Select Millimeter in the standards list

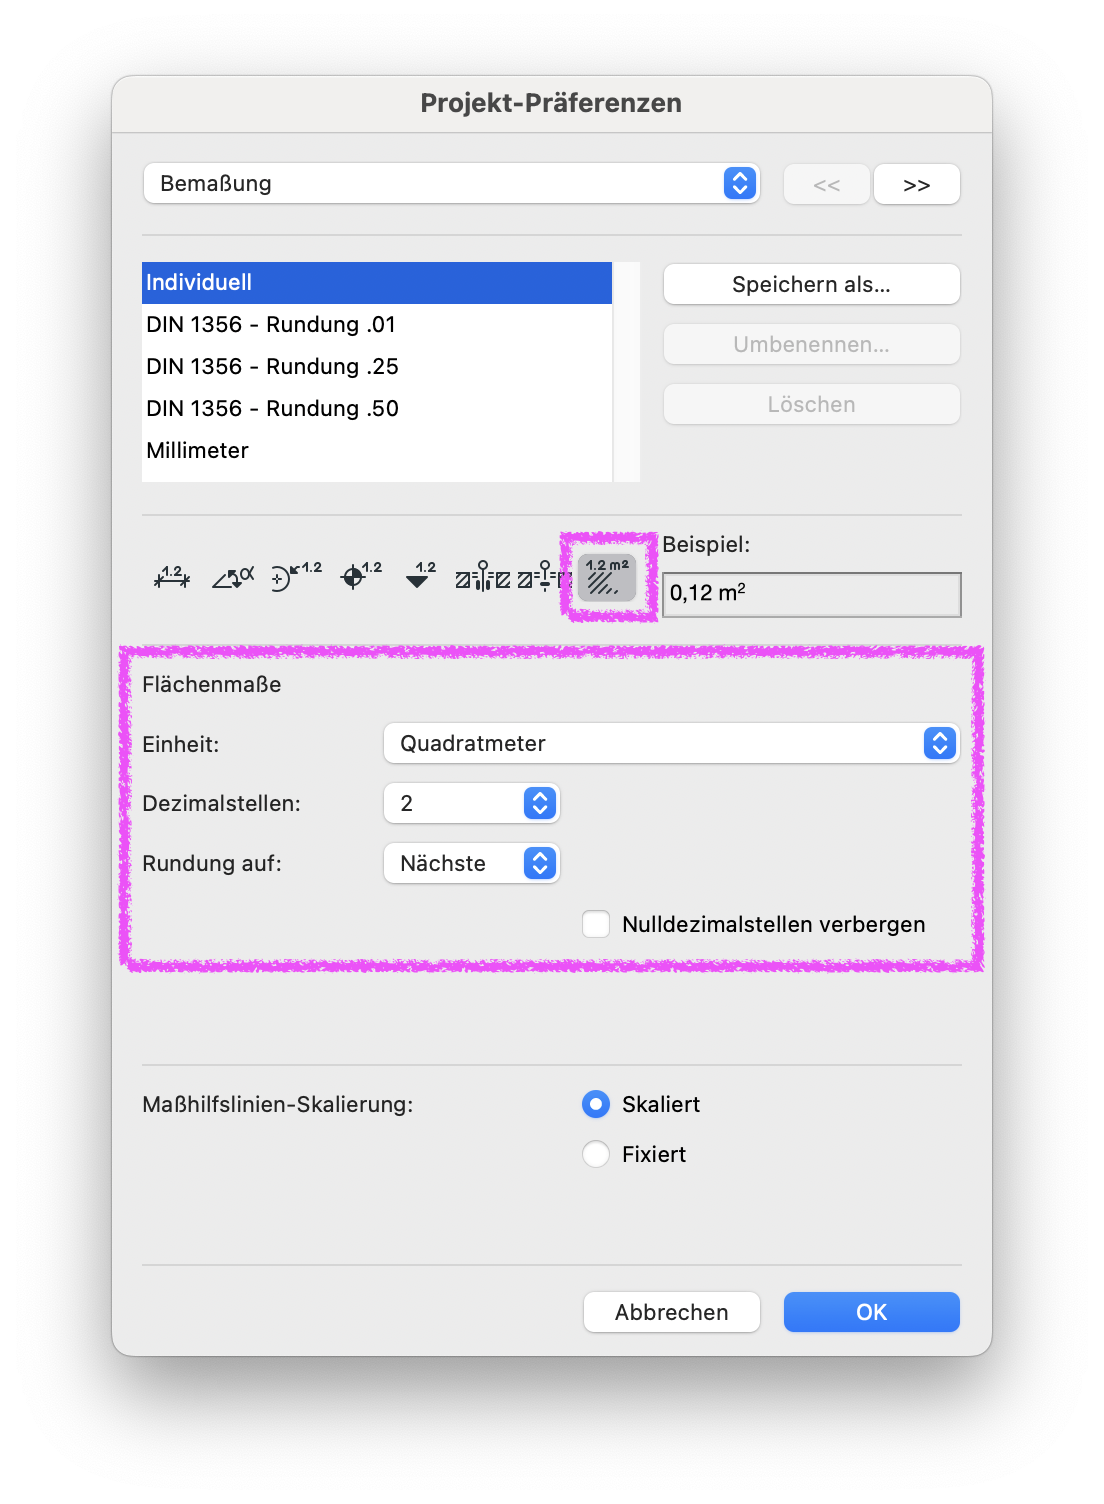(377, 451)
